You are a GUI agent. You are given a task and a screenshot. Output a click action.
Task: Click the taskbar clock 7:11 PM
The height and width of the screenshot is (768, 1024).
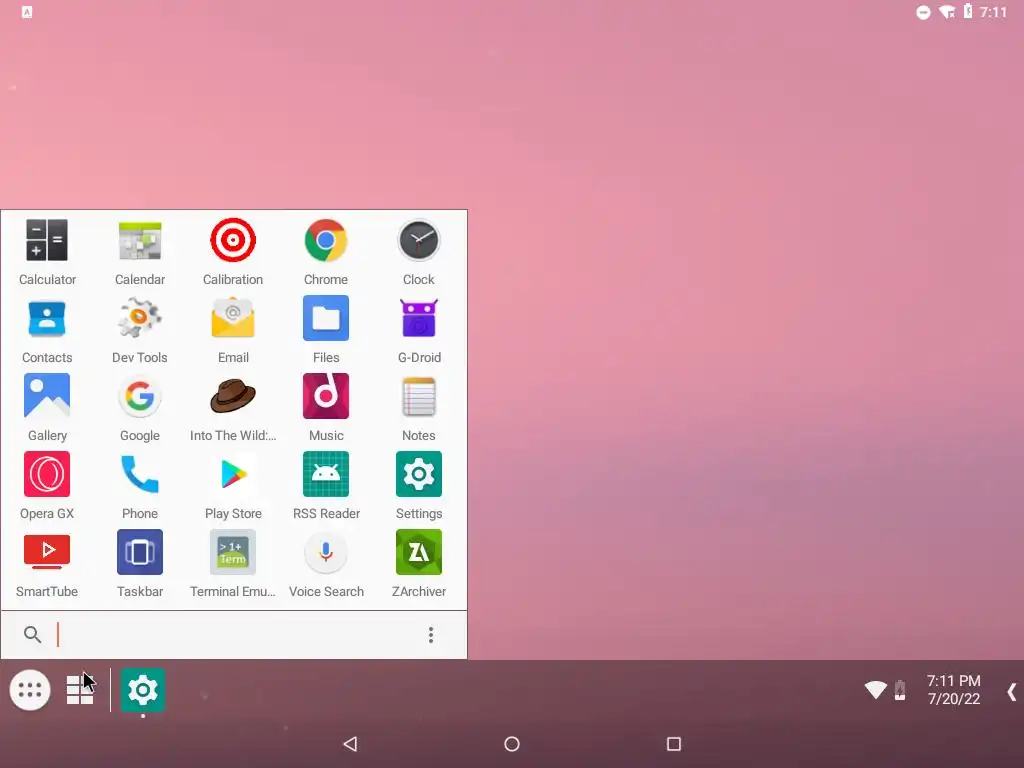[953, 681]
